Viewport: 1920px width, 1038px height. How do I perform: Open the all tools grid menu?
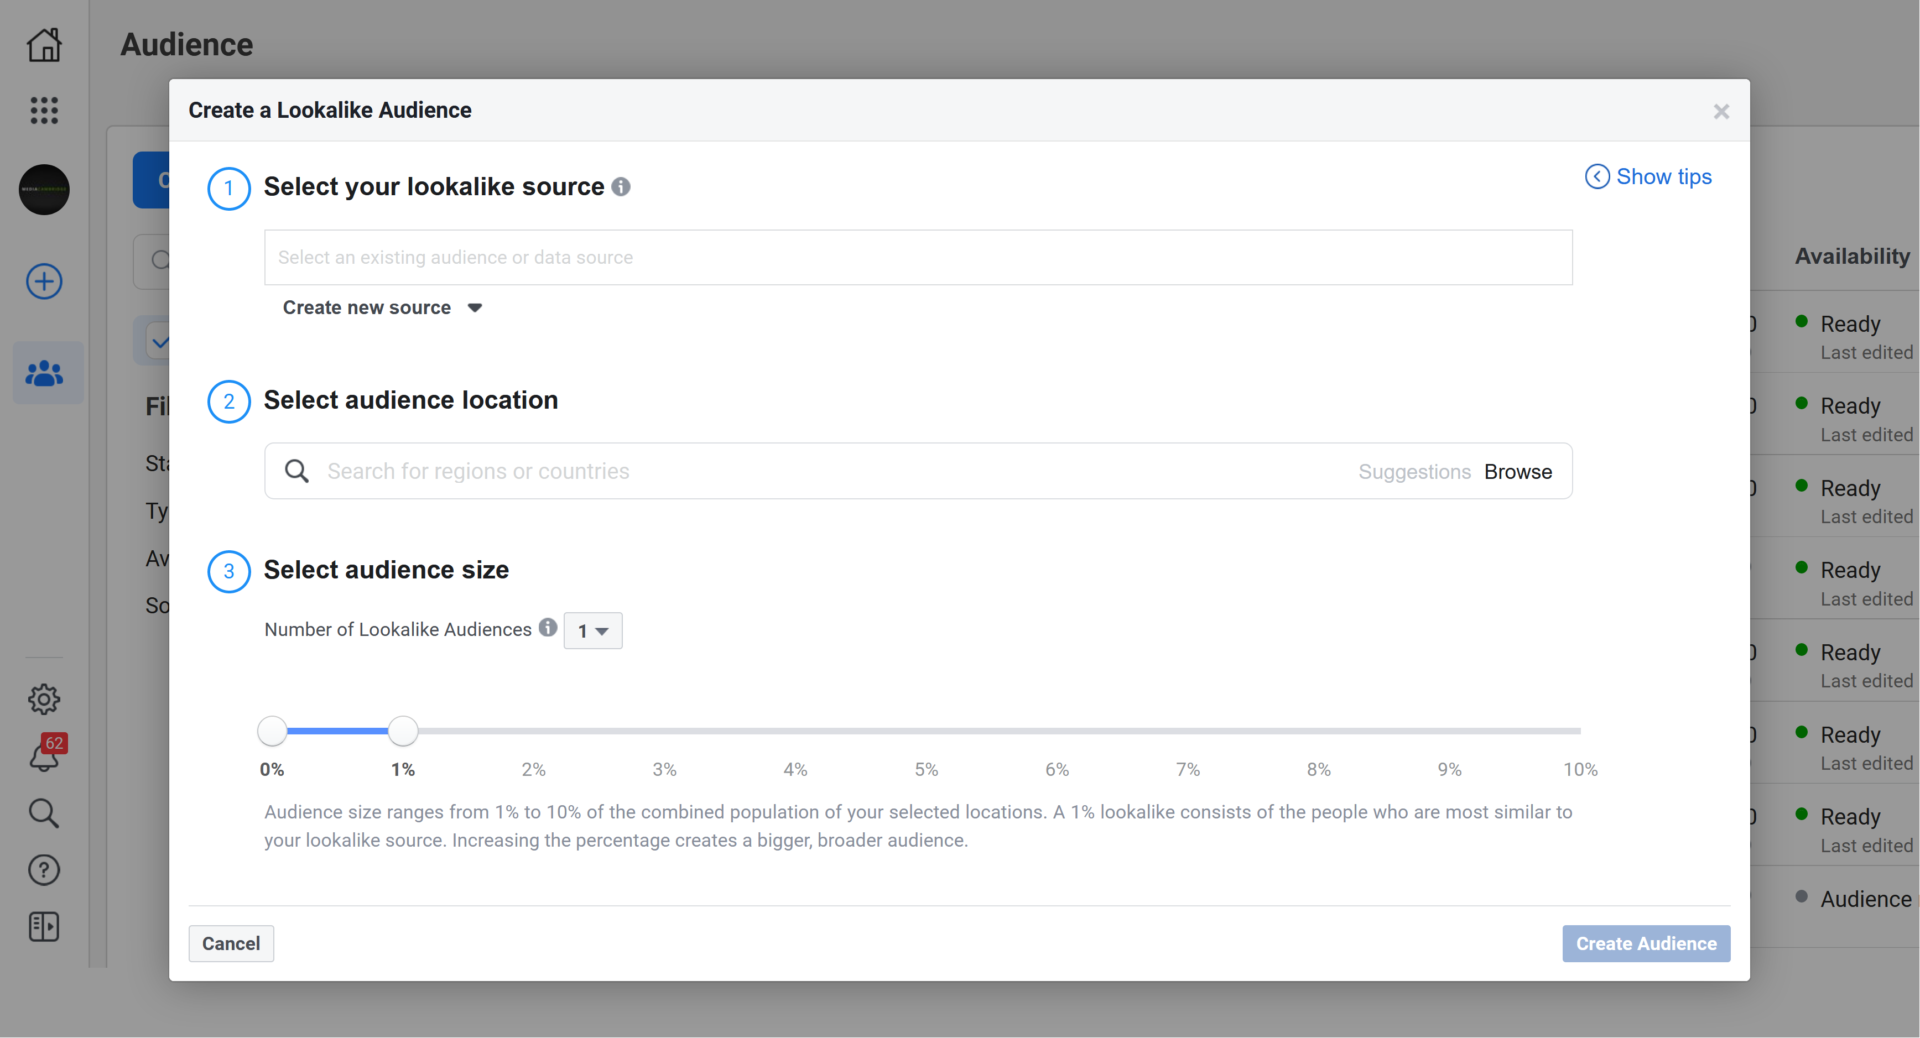coord(44,110)
